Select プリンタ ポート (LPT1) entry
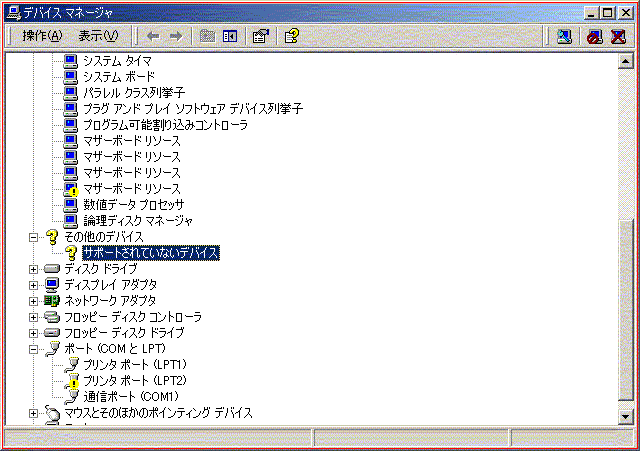Viewport: 640px width, 451px height. [135, 365]
